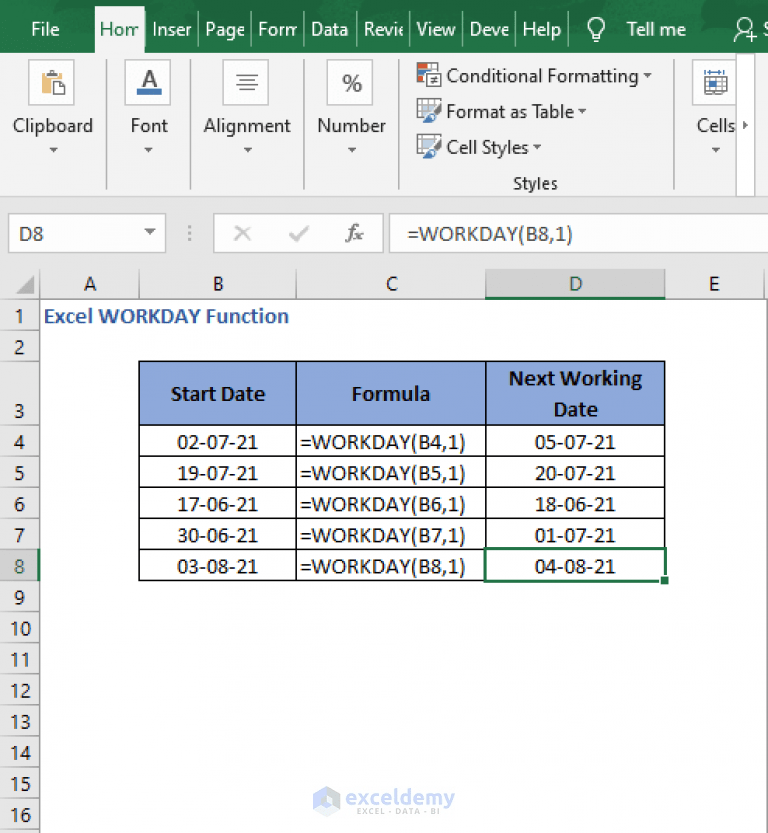
Task: Select column B header
Action: click(218, 284)
